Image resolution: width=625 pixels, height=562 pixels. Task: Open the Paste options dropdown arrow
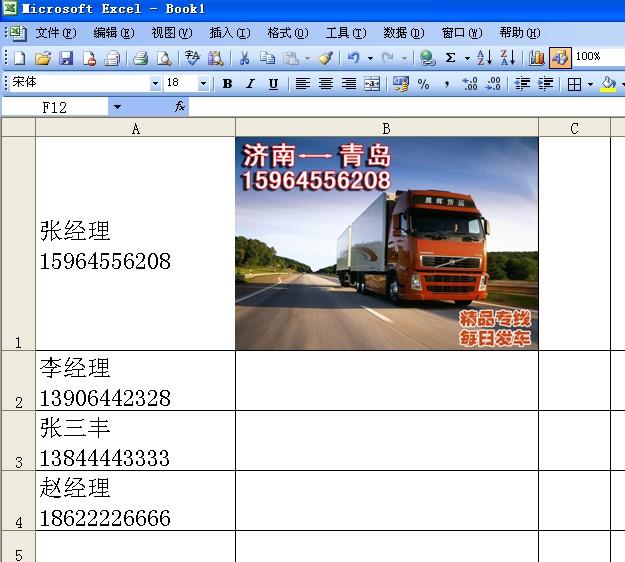tap(307, 59)
